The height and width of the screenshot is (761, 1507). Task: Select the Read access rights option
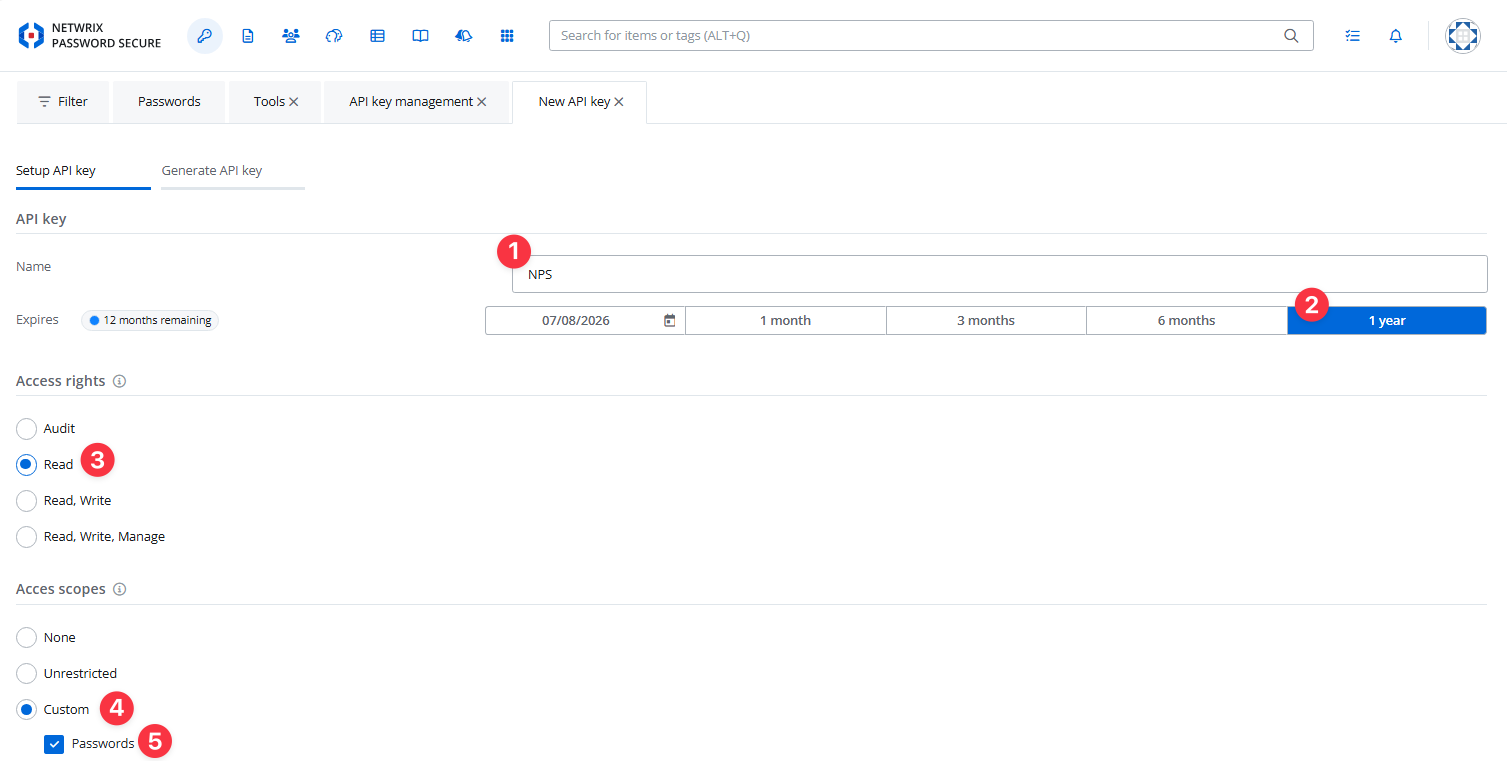[x=26, y=464]
